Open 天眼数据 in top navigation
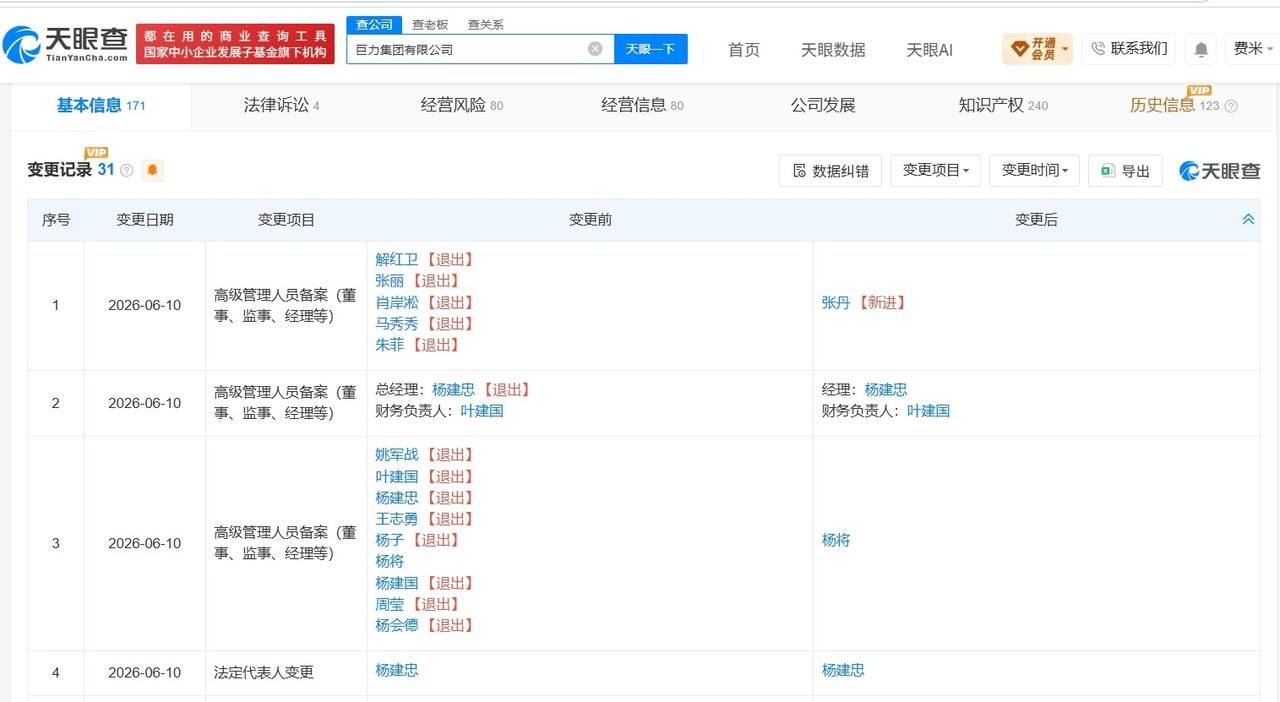 [833, 49]
